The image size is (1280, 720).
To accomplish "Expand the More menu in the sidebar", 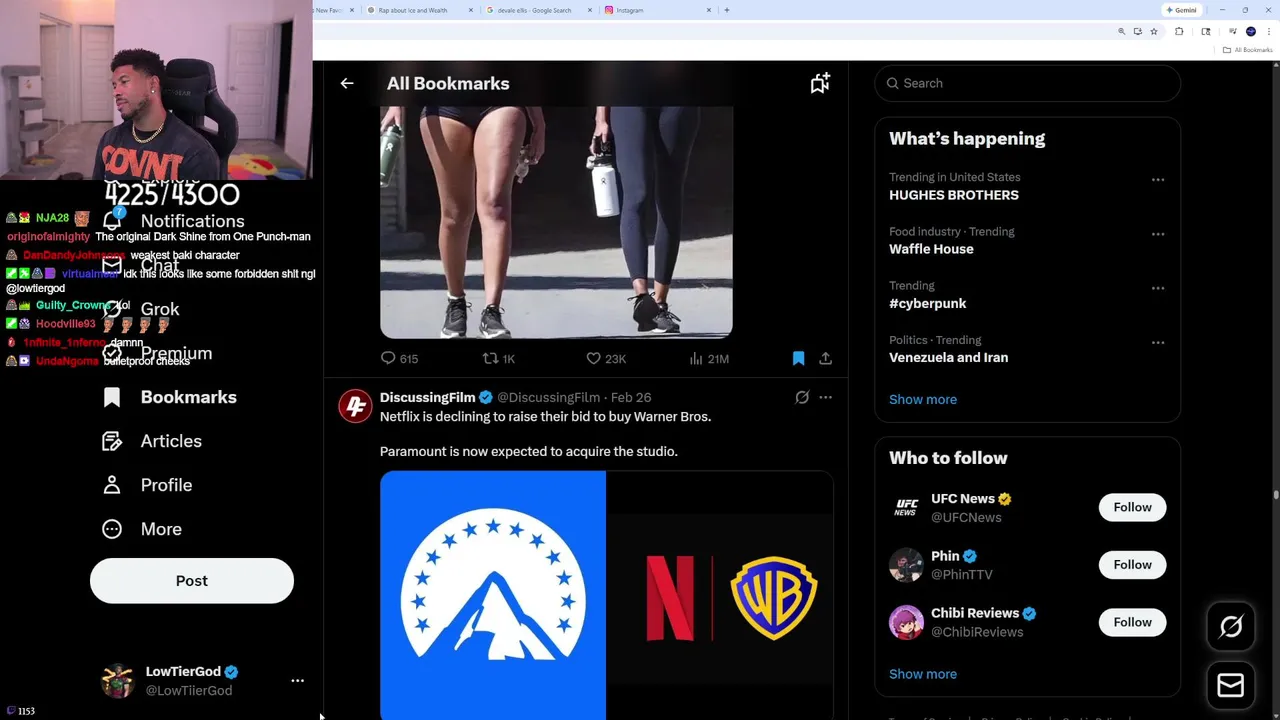I will (x=142, y=529).
